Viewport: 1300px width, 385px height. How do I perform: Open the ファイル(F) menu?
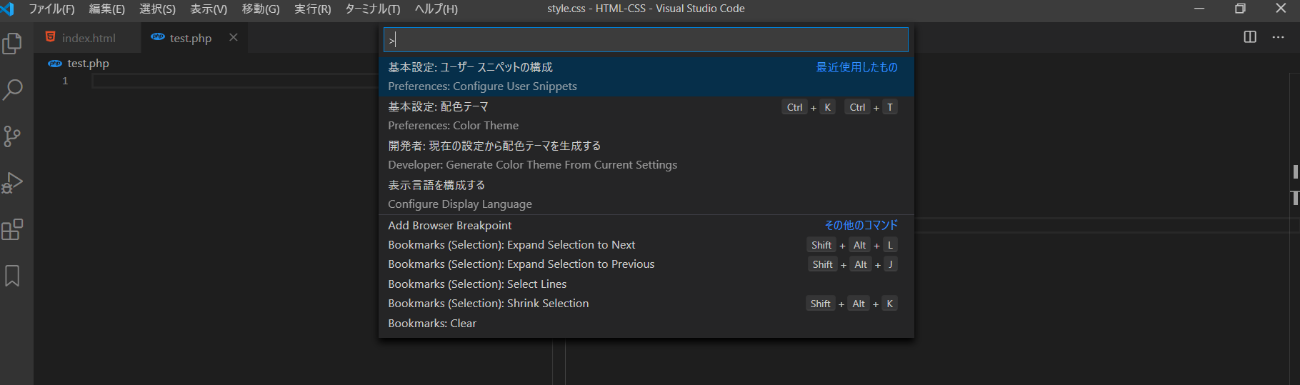[52, 9]
